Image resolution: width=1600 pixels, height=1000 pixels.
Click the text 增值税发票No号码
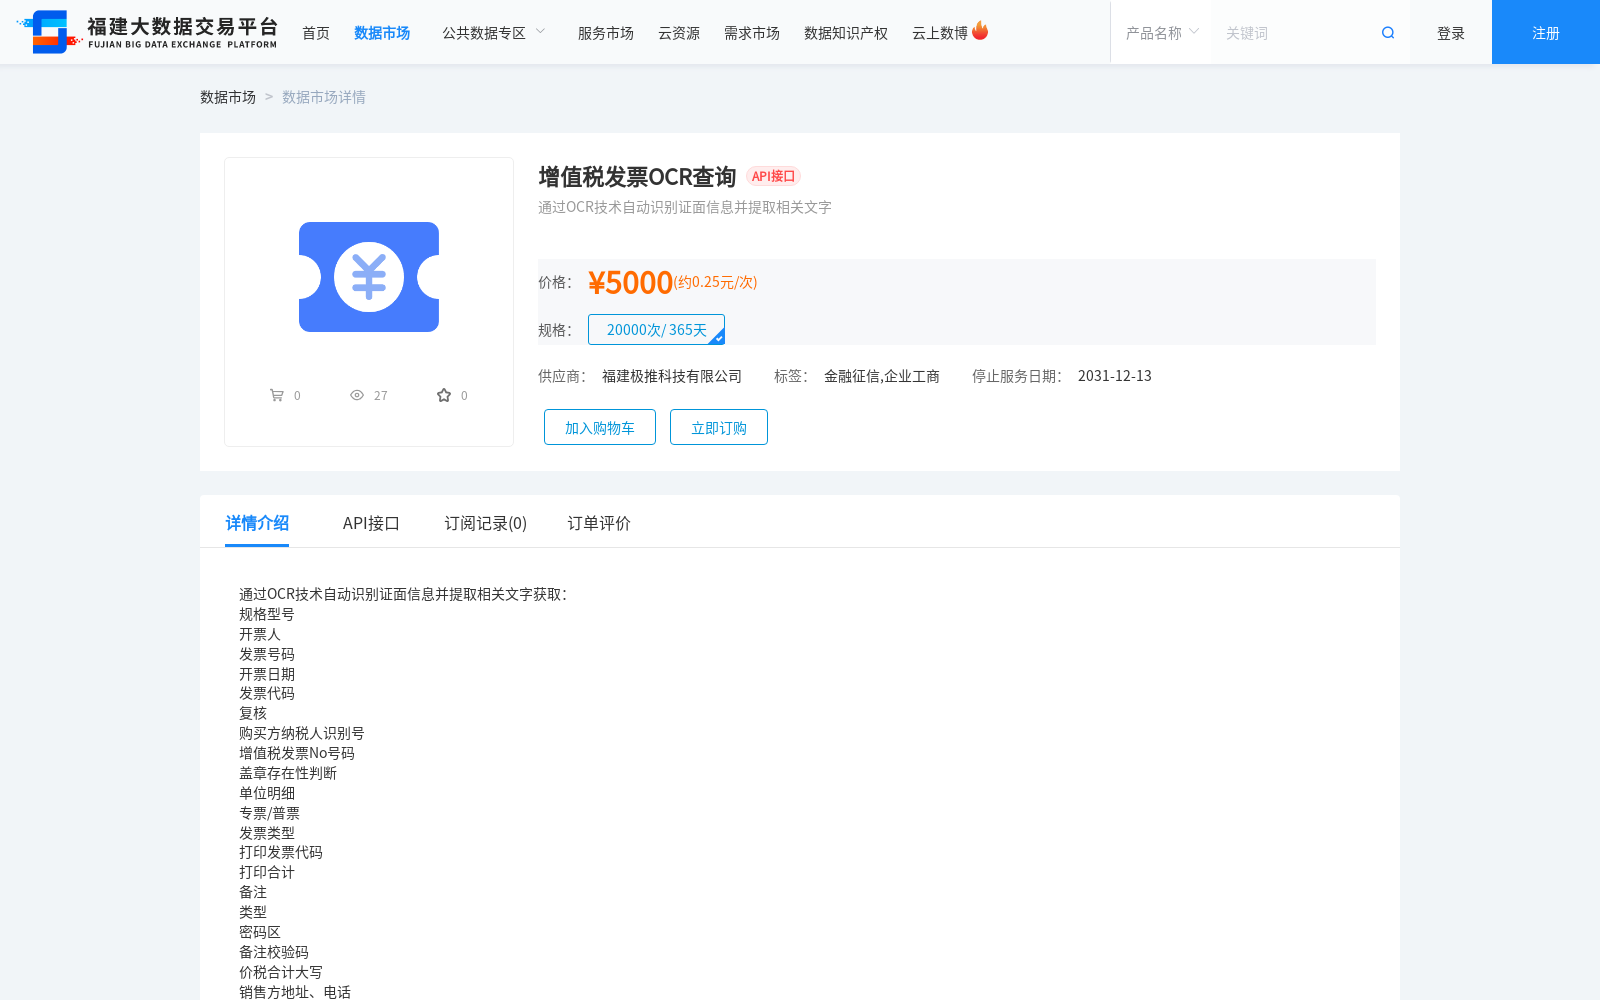coord(297,753)
